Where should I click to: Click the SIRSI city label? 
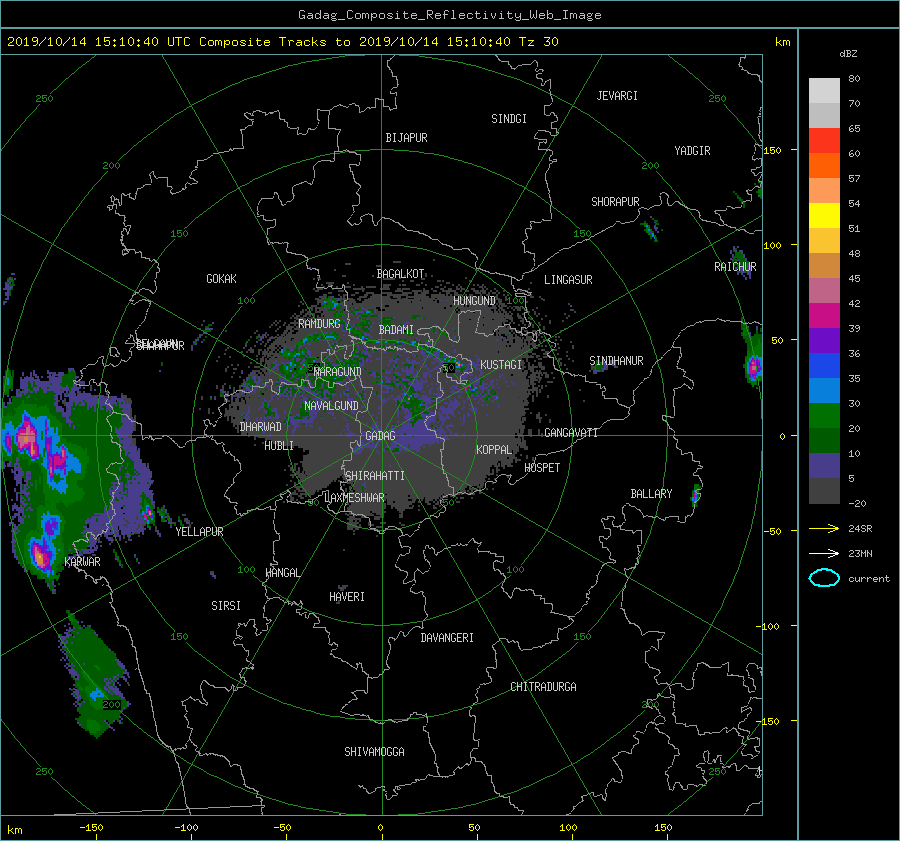coord(226,606)
